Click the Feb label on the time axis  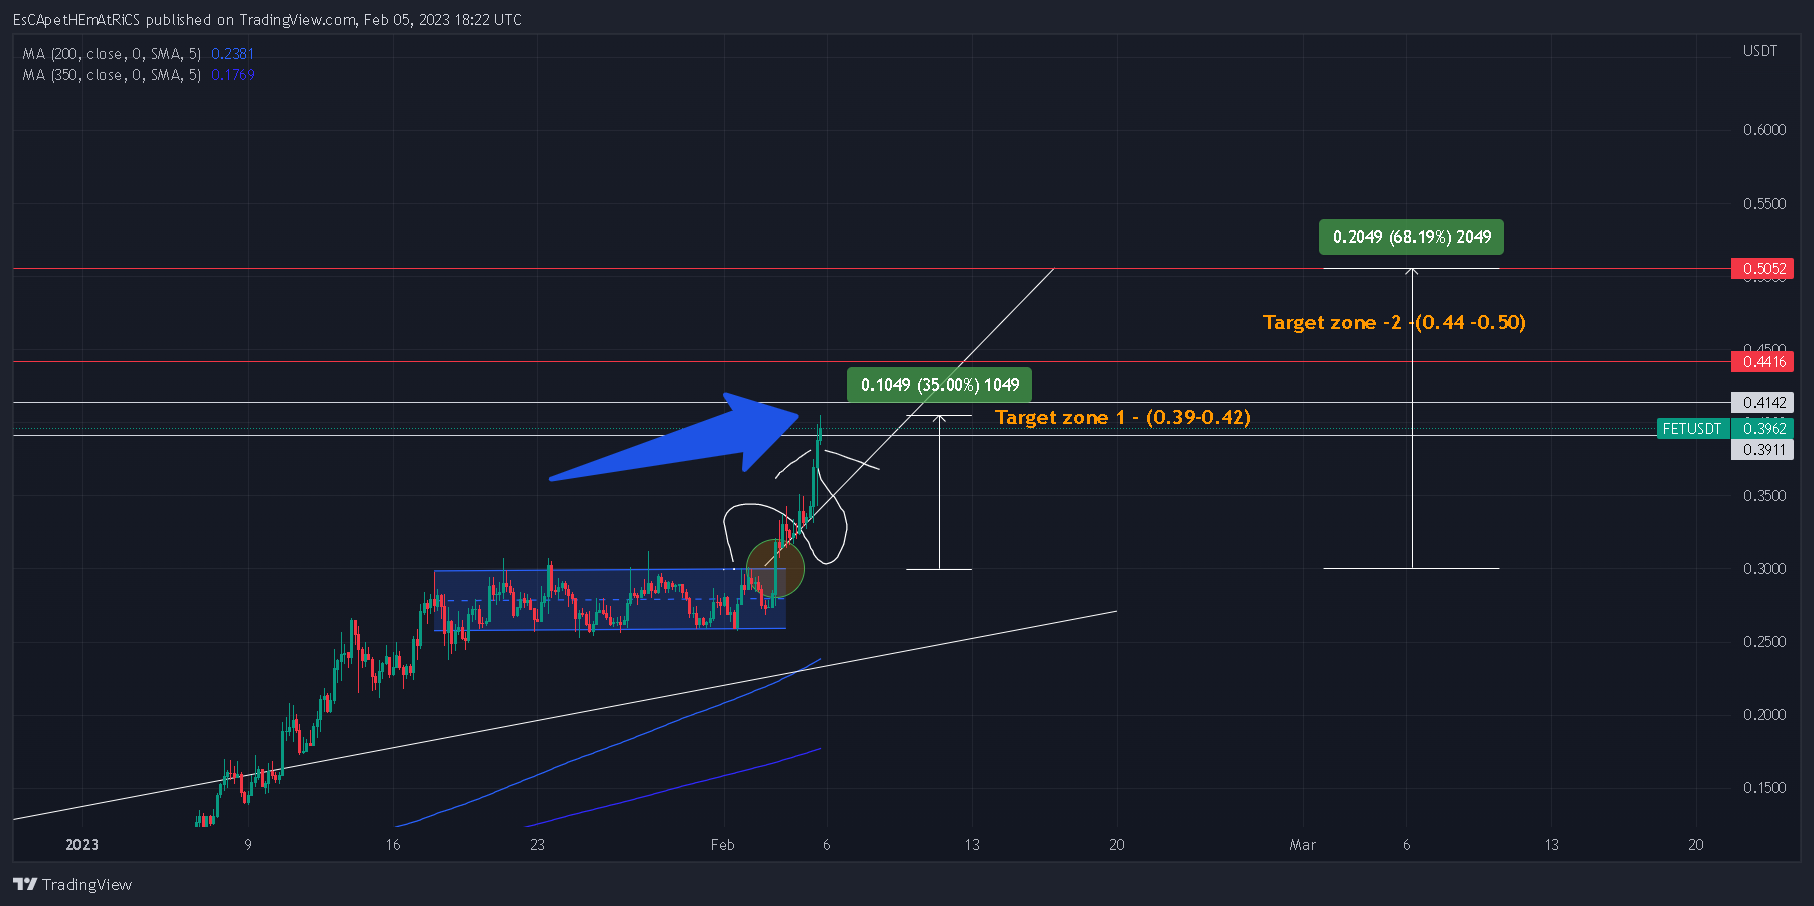(722, 844)
